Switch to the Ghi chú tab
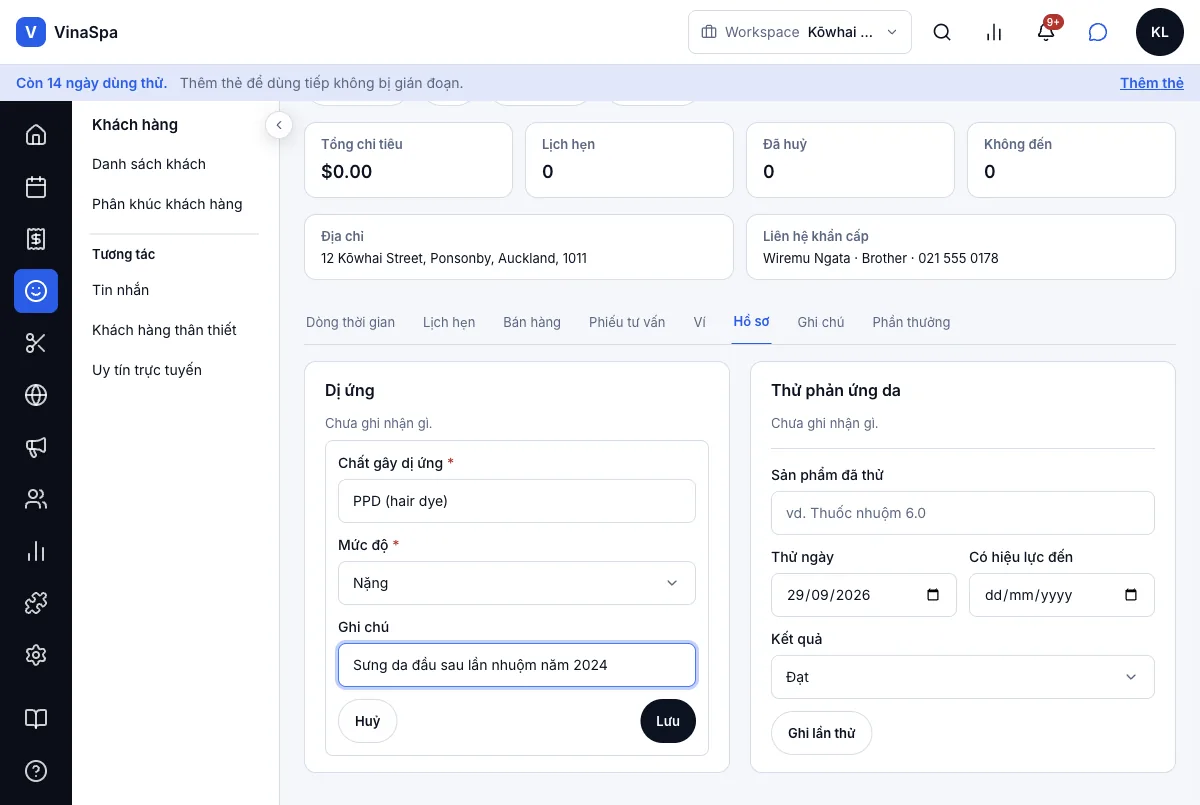 [x=821, y=322]
